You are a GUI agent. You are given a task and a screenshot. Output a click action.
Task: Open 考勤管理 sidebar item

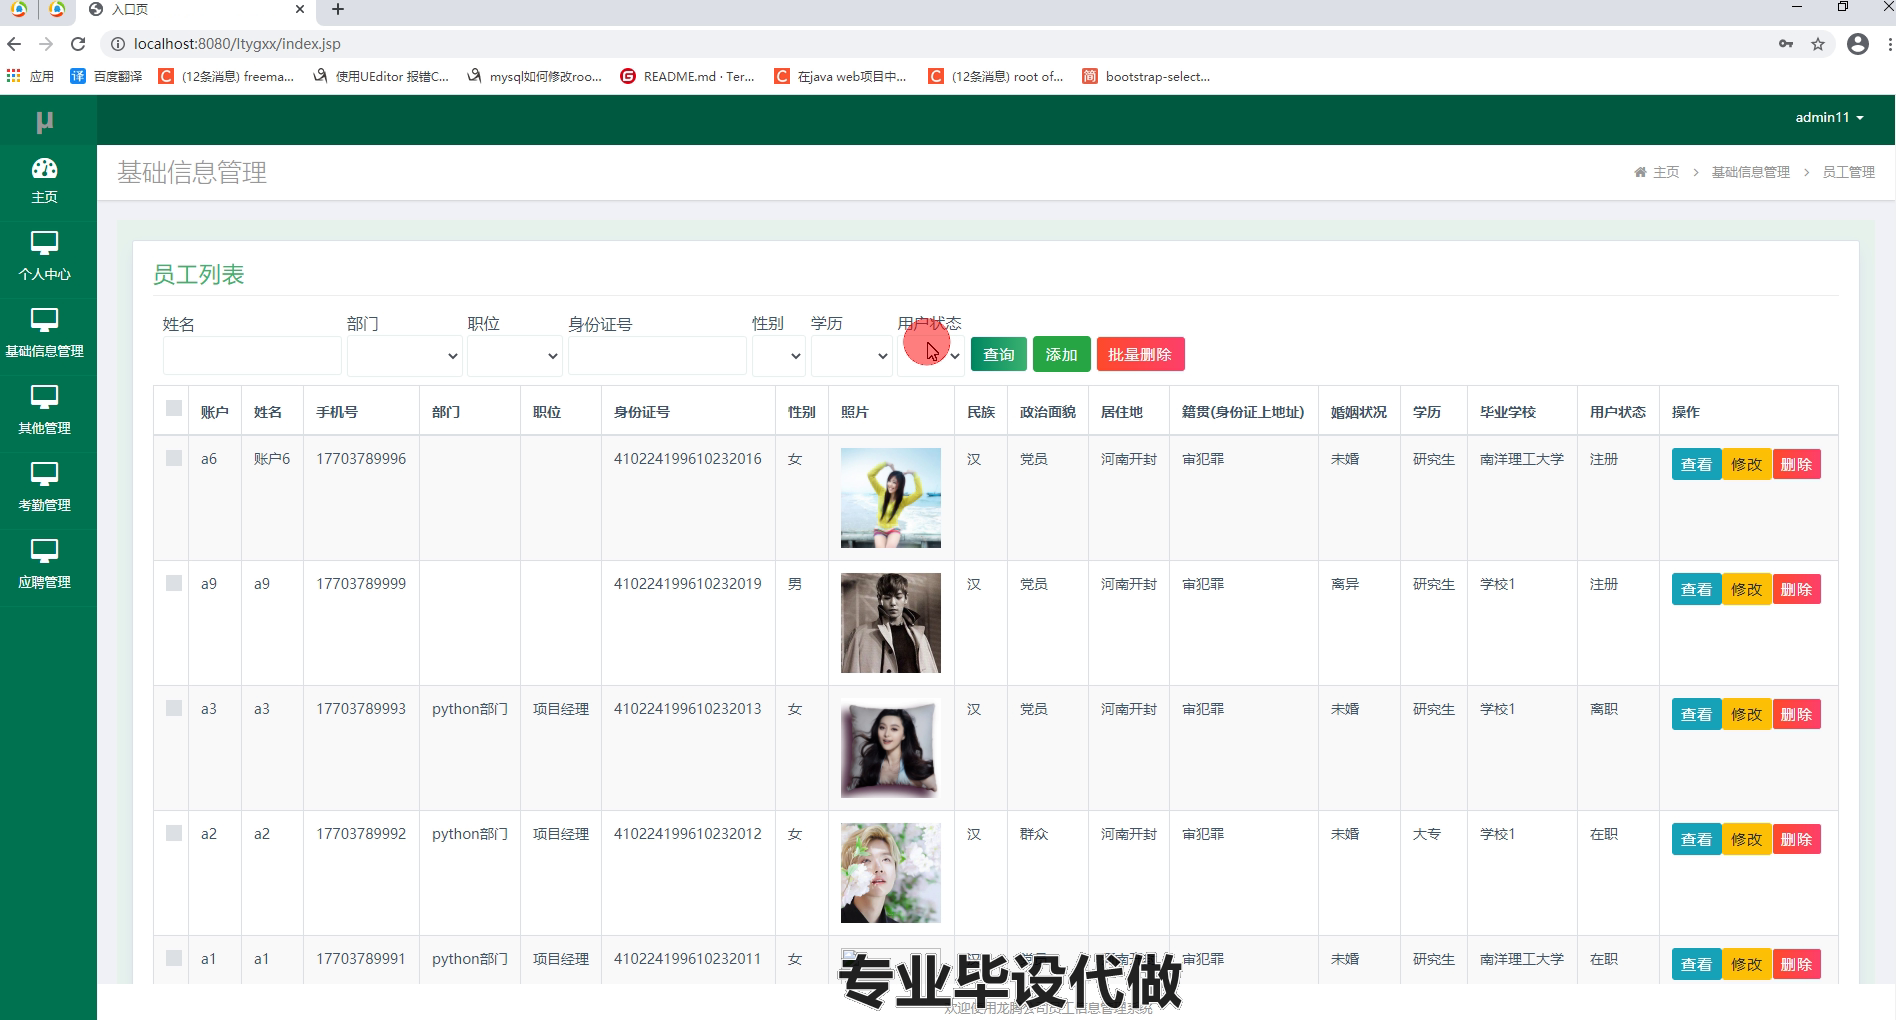(x=45, y=487)
